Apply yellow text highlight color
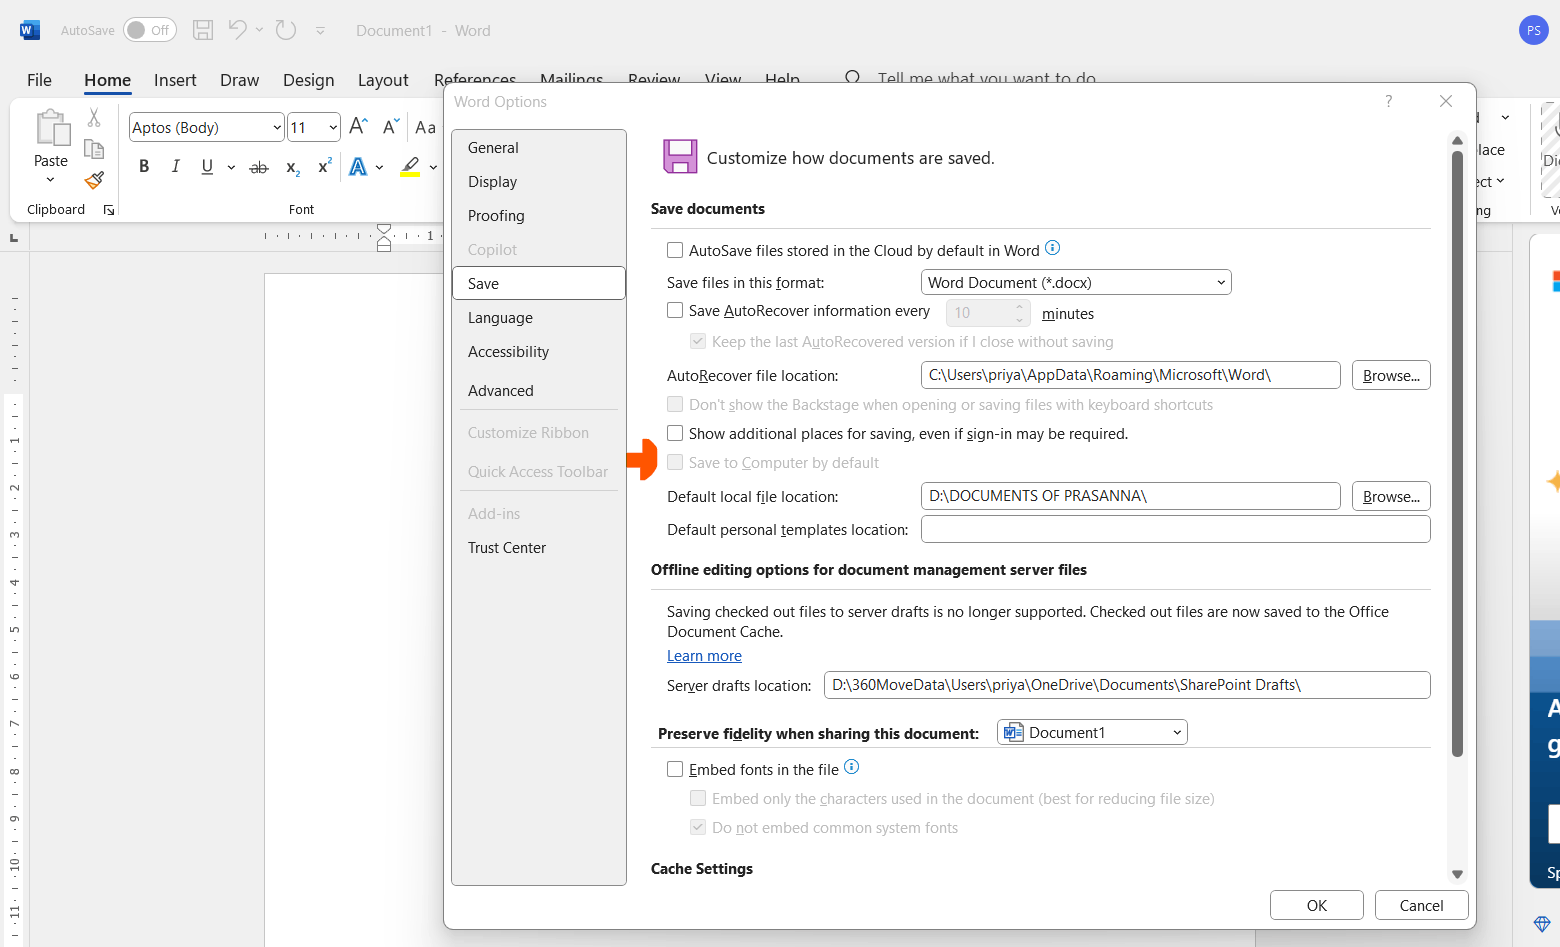 pyautogui.click(x=410, y=167)
